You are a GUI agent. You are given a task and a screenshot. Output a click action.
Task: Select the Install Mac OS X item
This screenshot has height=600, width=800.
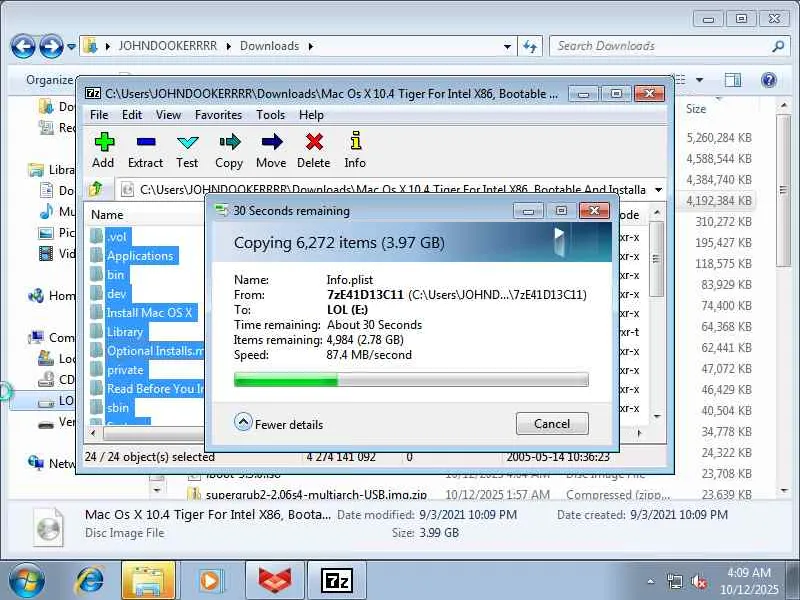149,313
